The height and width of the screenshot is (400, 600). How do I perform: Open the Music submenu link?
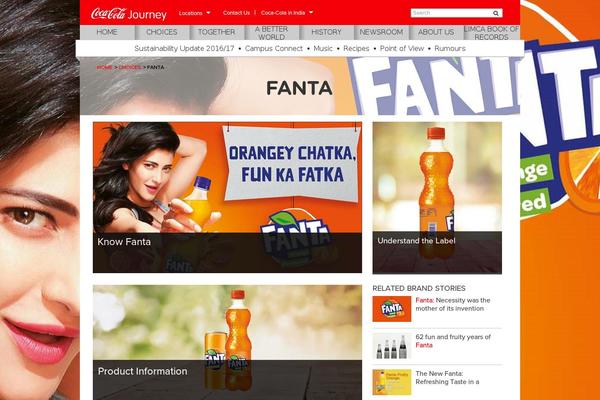point(323,49)
